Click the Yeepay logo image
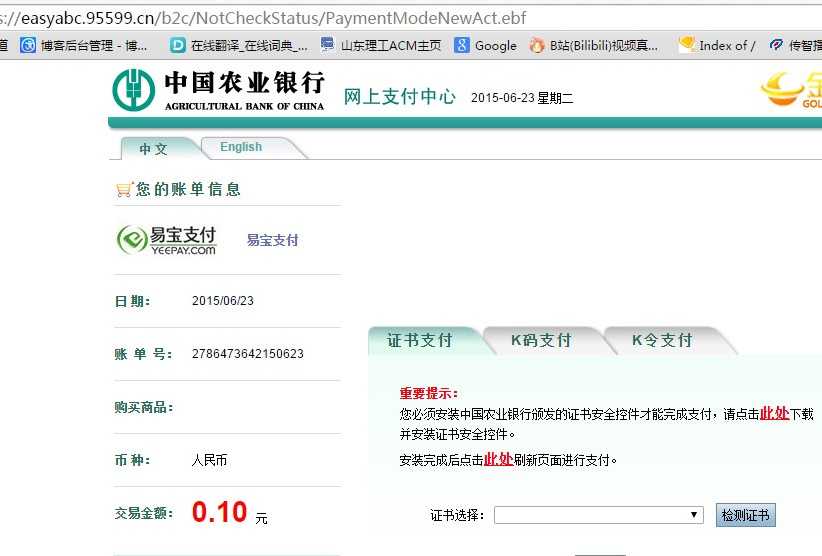This screenshot has width=822, height=556. 166,241
